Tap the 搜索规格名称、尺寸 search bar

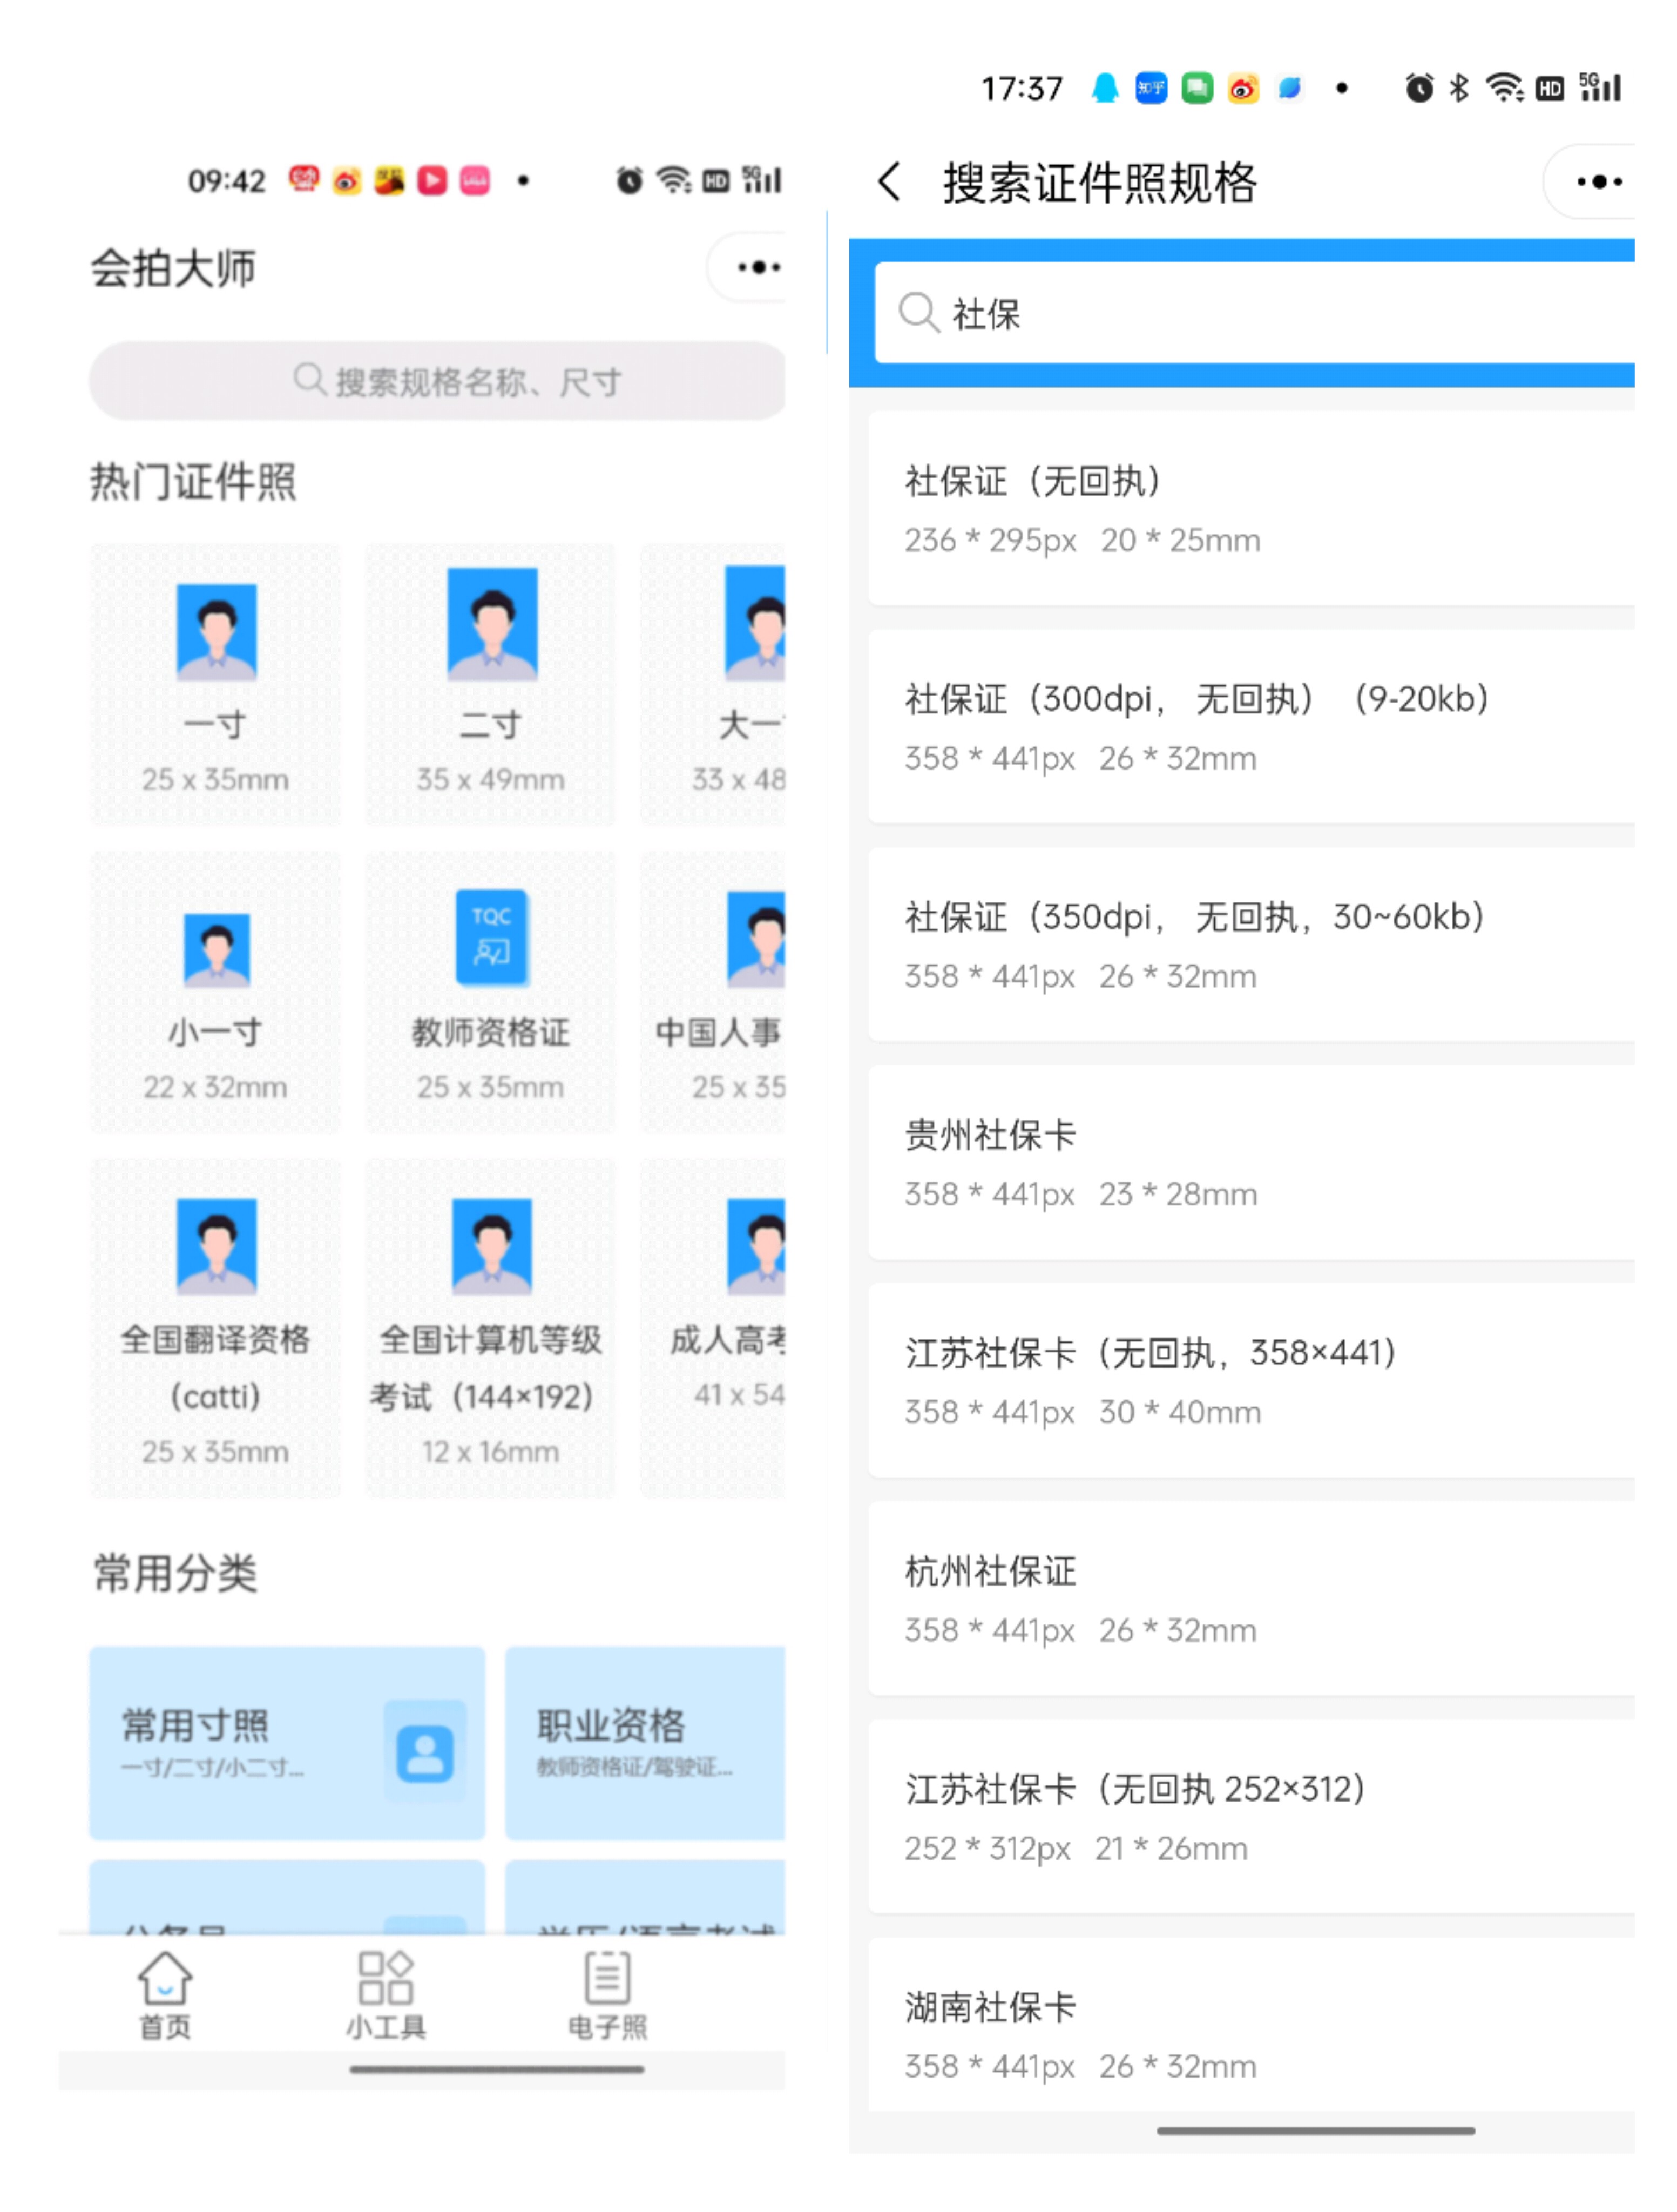tap(437, 381)
